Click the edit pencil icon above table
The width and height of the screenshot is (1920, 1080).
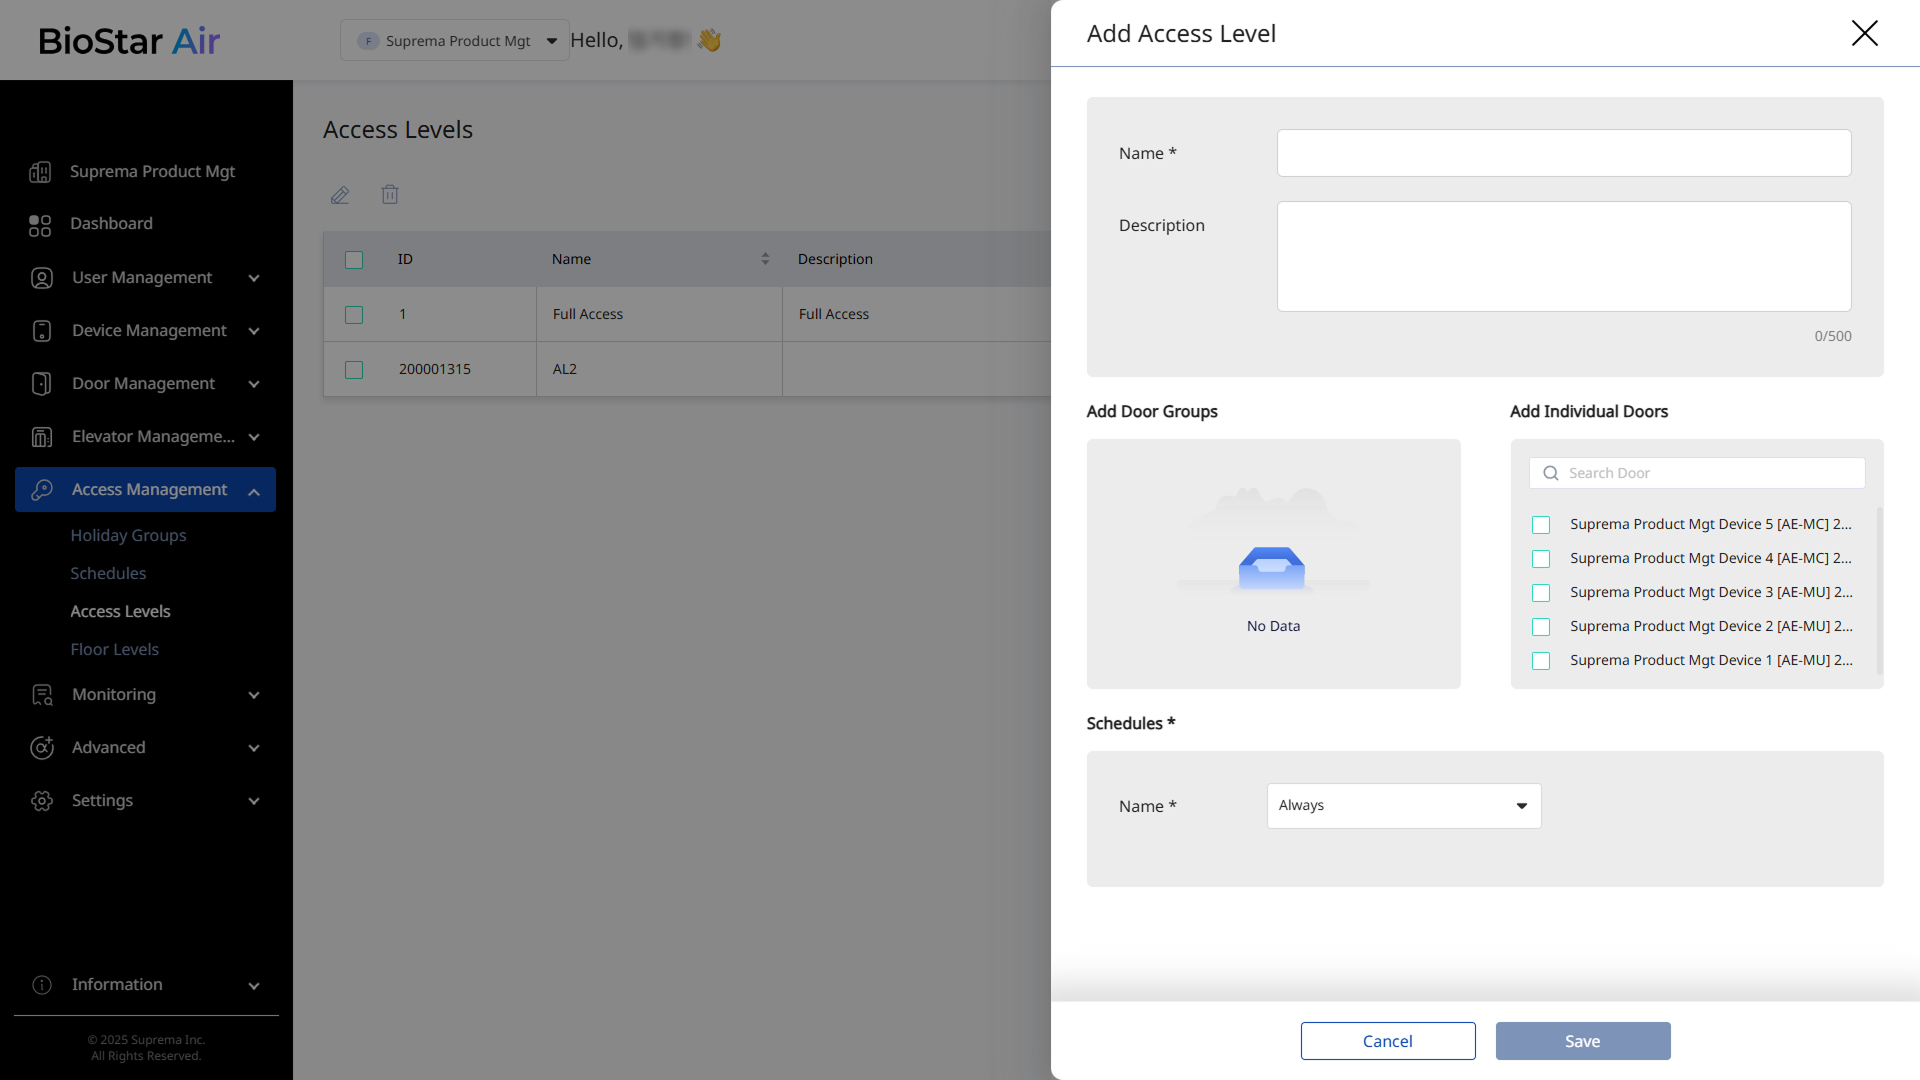(340, 195)
